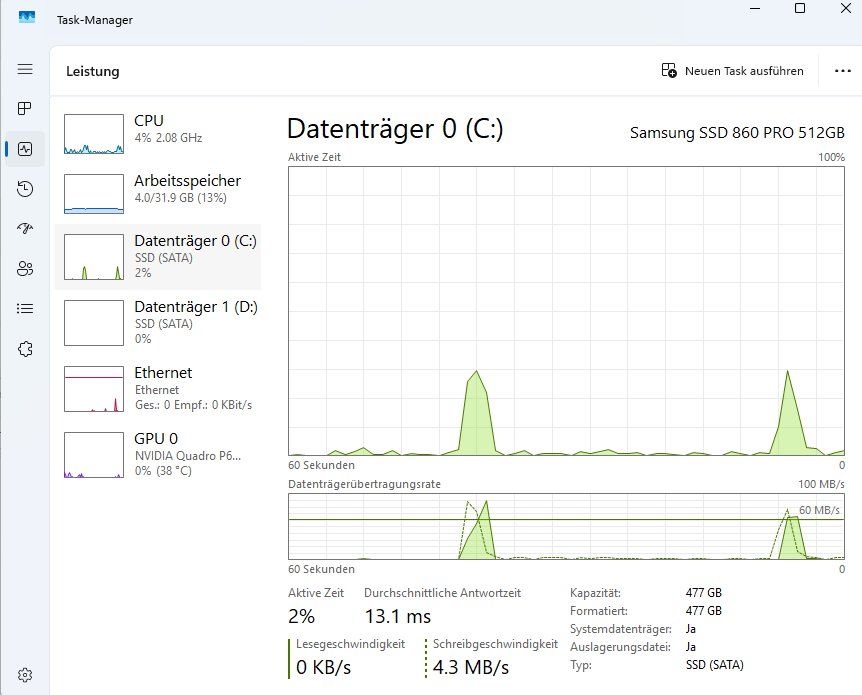Open the Processes page icon

coord(25,109)
